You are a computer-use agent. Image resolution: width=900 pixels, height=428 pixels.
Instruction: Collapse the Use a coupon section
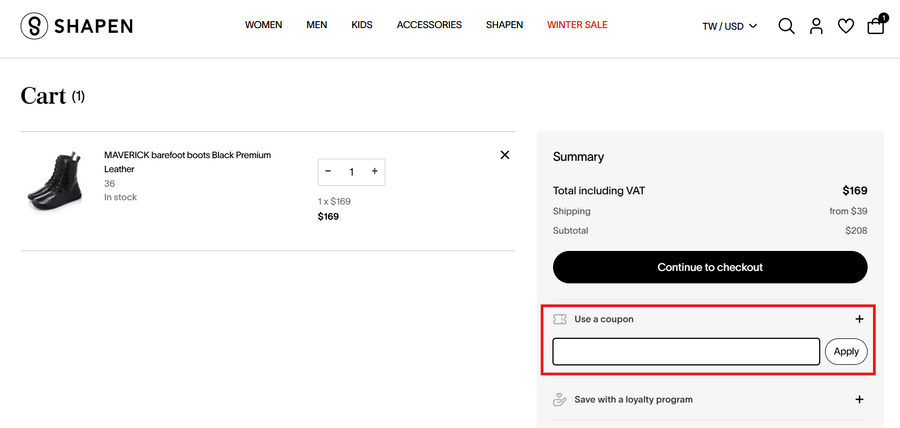[859, 319]
